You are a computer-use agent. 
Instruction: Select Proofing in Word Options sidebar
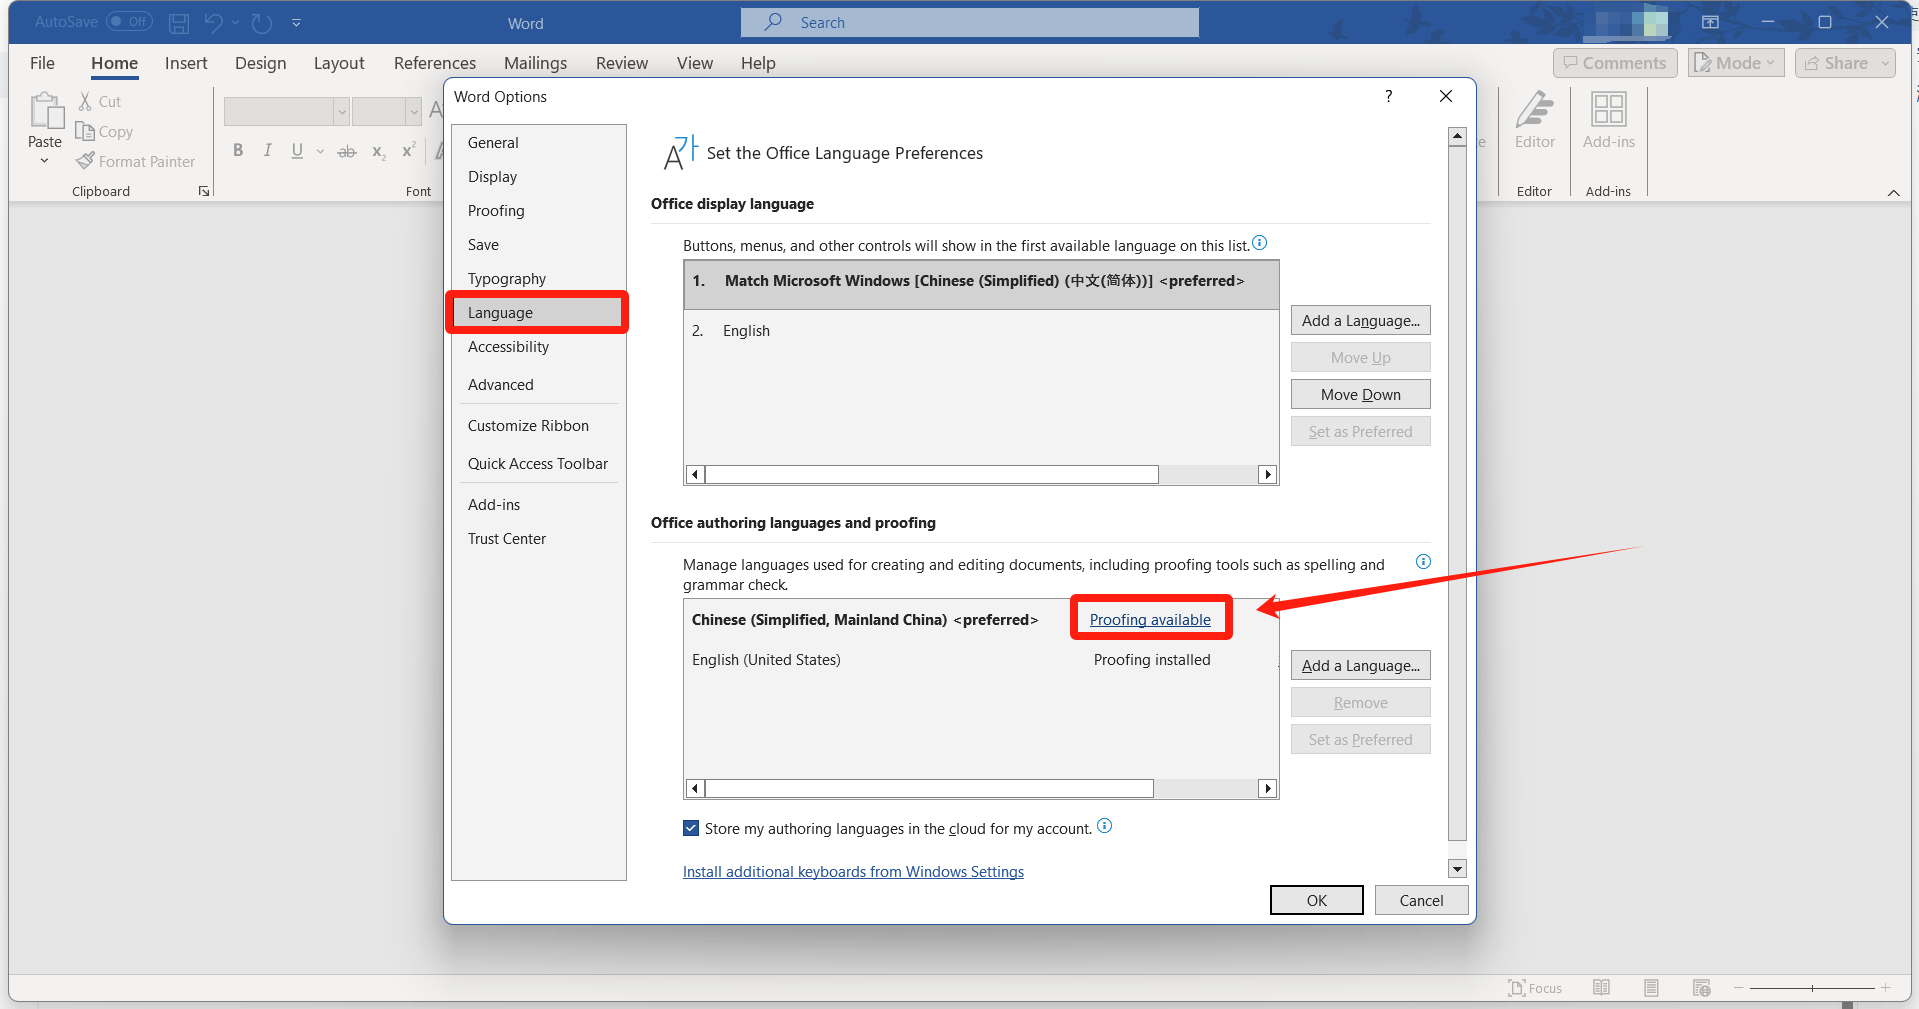click(x=496, y=211)
